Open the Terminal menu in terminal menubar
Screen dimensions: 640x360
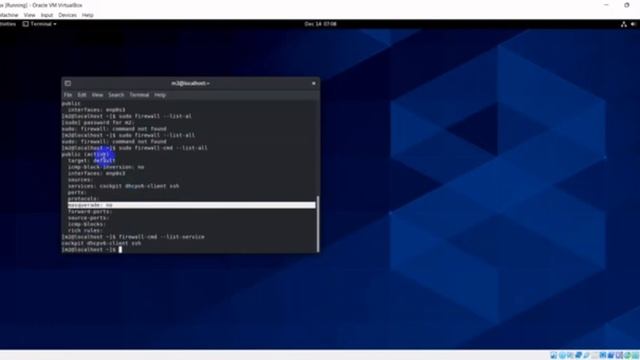[x=139, y=95]
